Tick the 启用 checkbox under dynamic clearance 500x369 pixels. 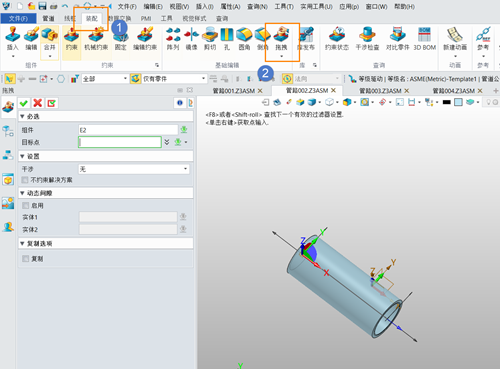[x=25, y=206]
